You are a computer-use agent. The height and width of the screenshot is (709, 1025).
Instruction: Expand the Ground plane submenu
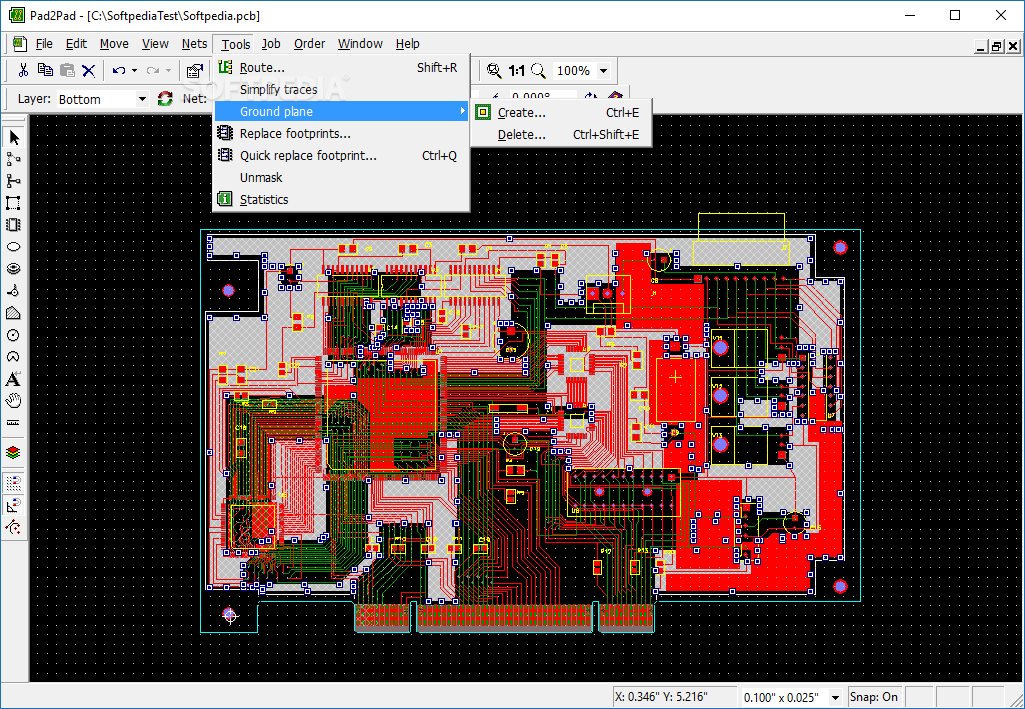point(341,112)
